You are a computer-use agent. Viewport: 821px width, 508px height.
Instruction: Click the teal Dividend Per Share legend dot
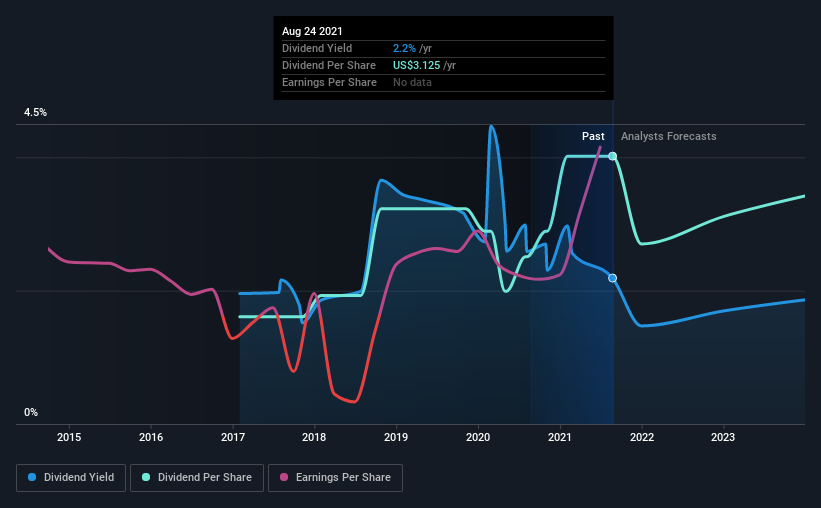[146, 477]
